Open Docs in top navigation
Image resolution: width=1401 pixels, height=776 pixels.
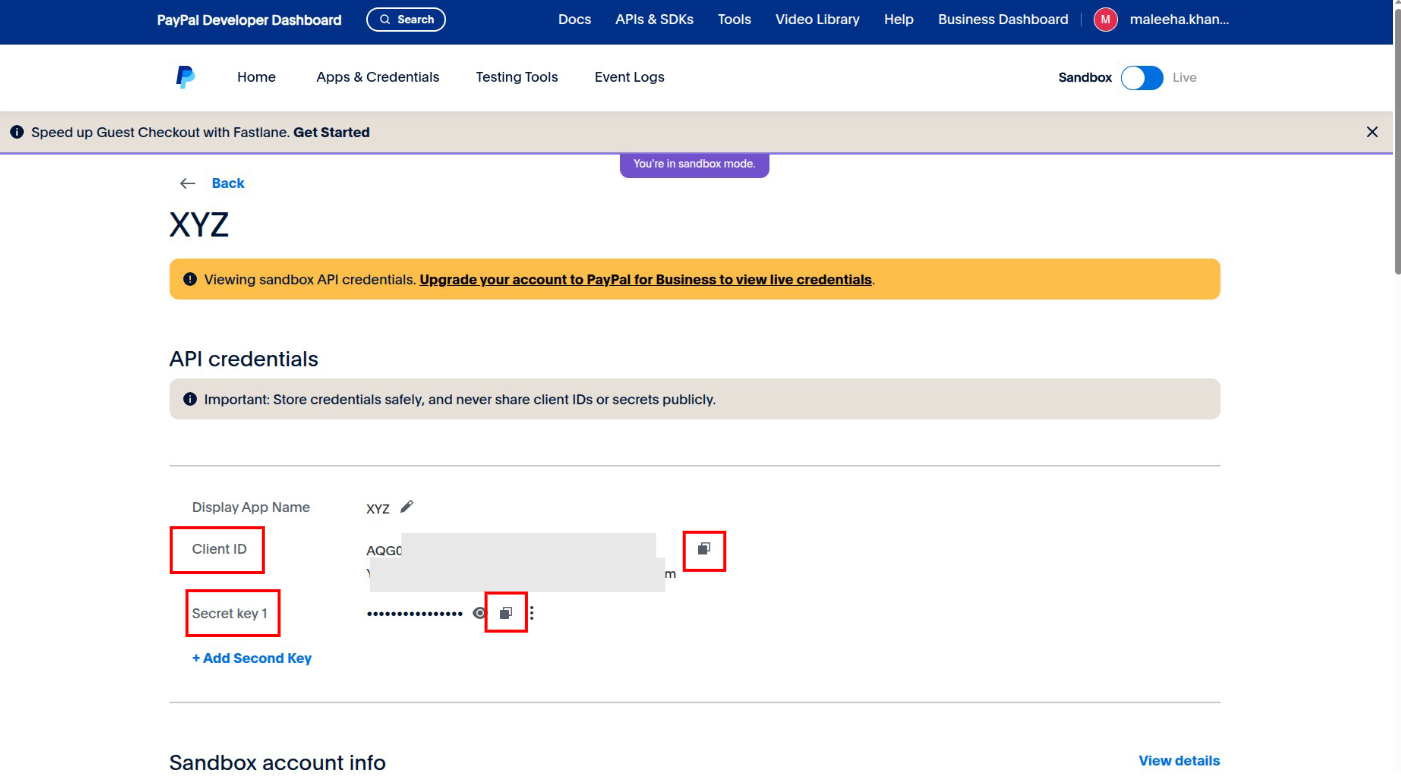point(574,19)
